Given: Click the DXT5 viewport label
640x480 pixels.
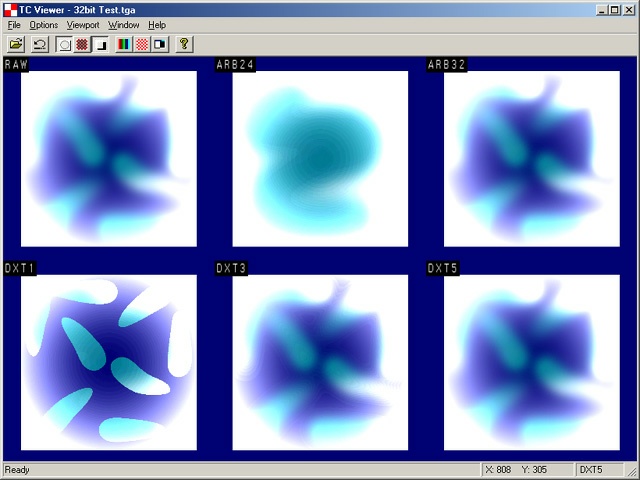Looking at the screenshot, I should tap(443, 268).
